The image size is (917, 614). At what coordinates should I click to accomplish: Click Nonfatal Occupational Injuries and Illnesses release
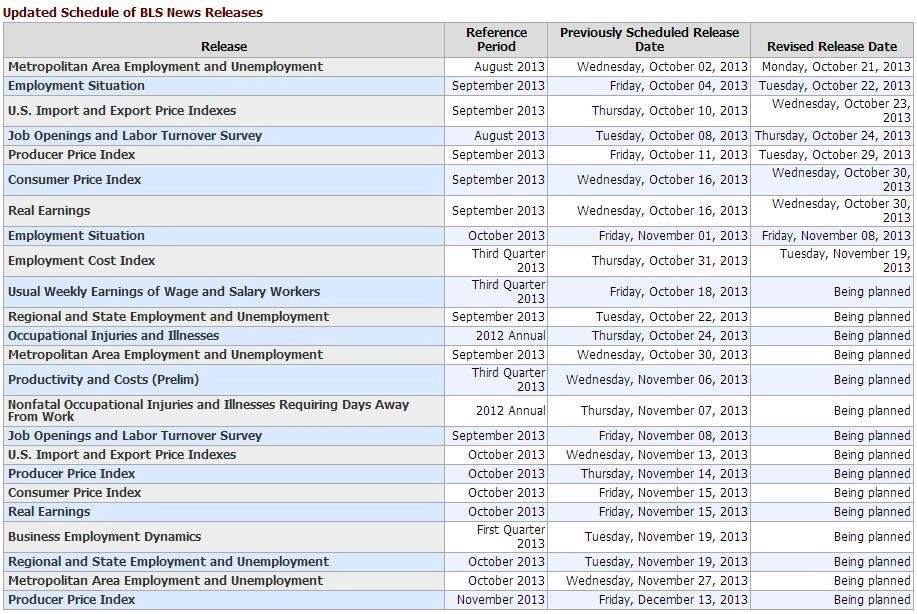tap(208, 411)
